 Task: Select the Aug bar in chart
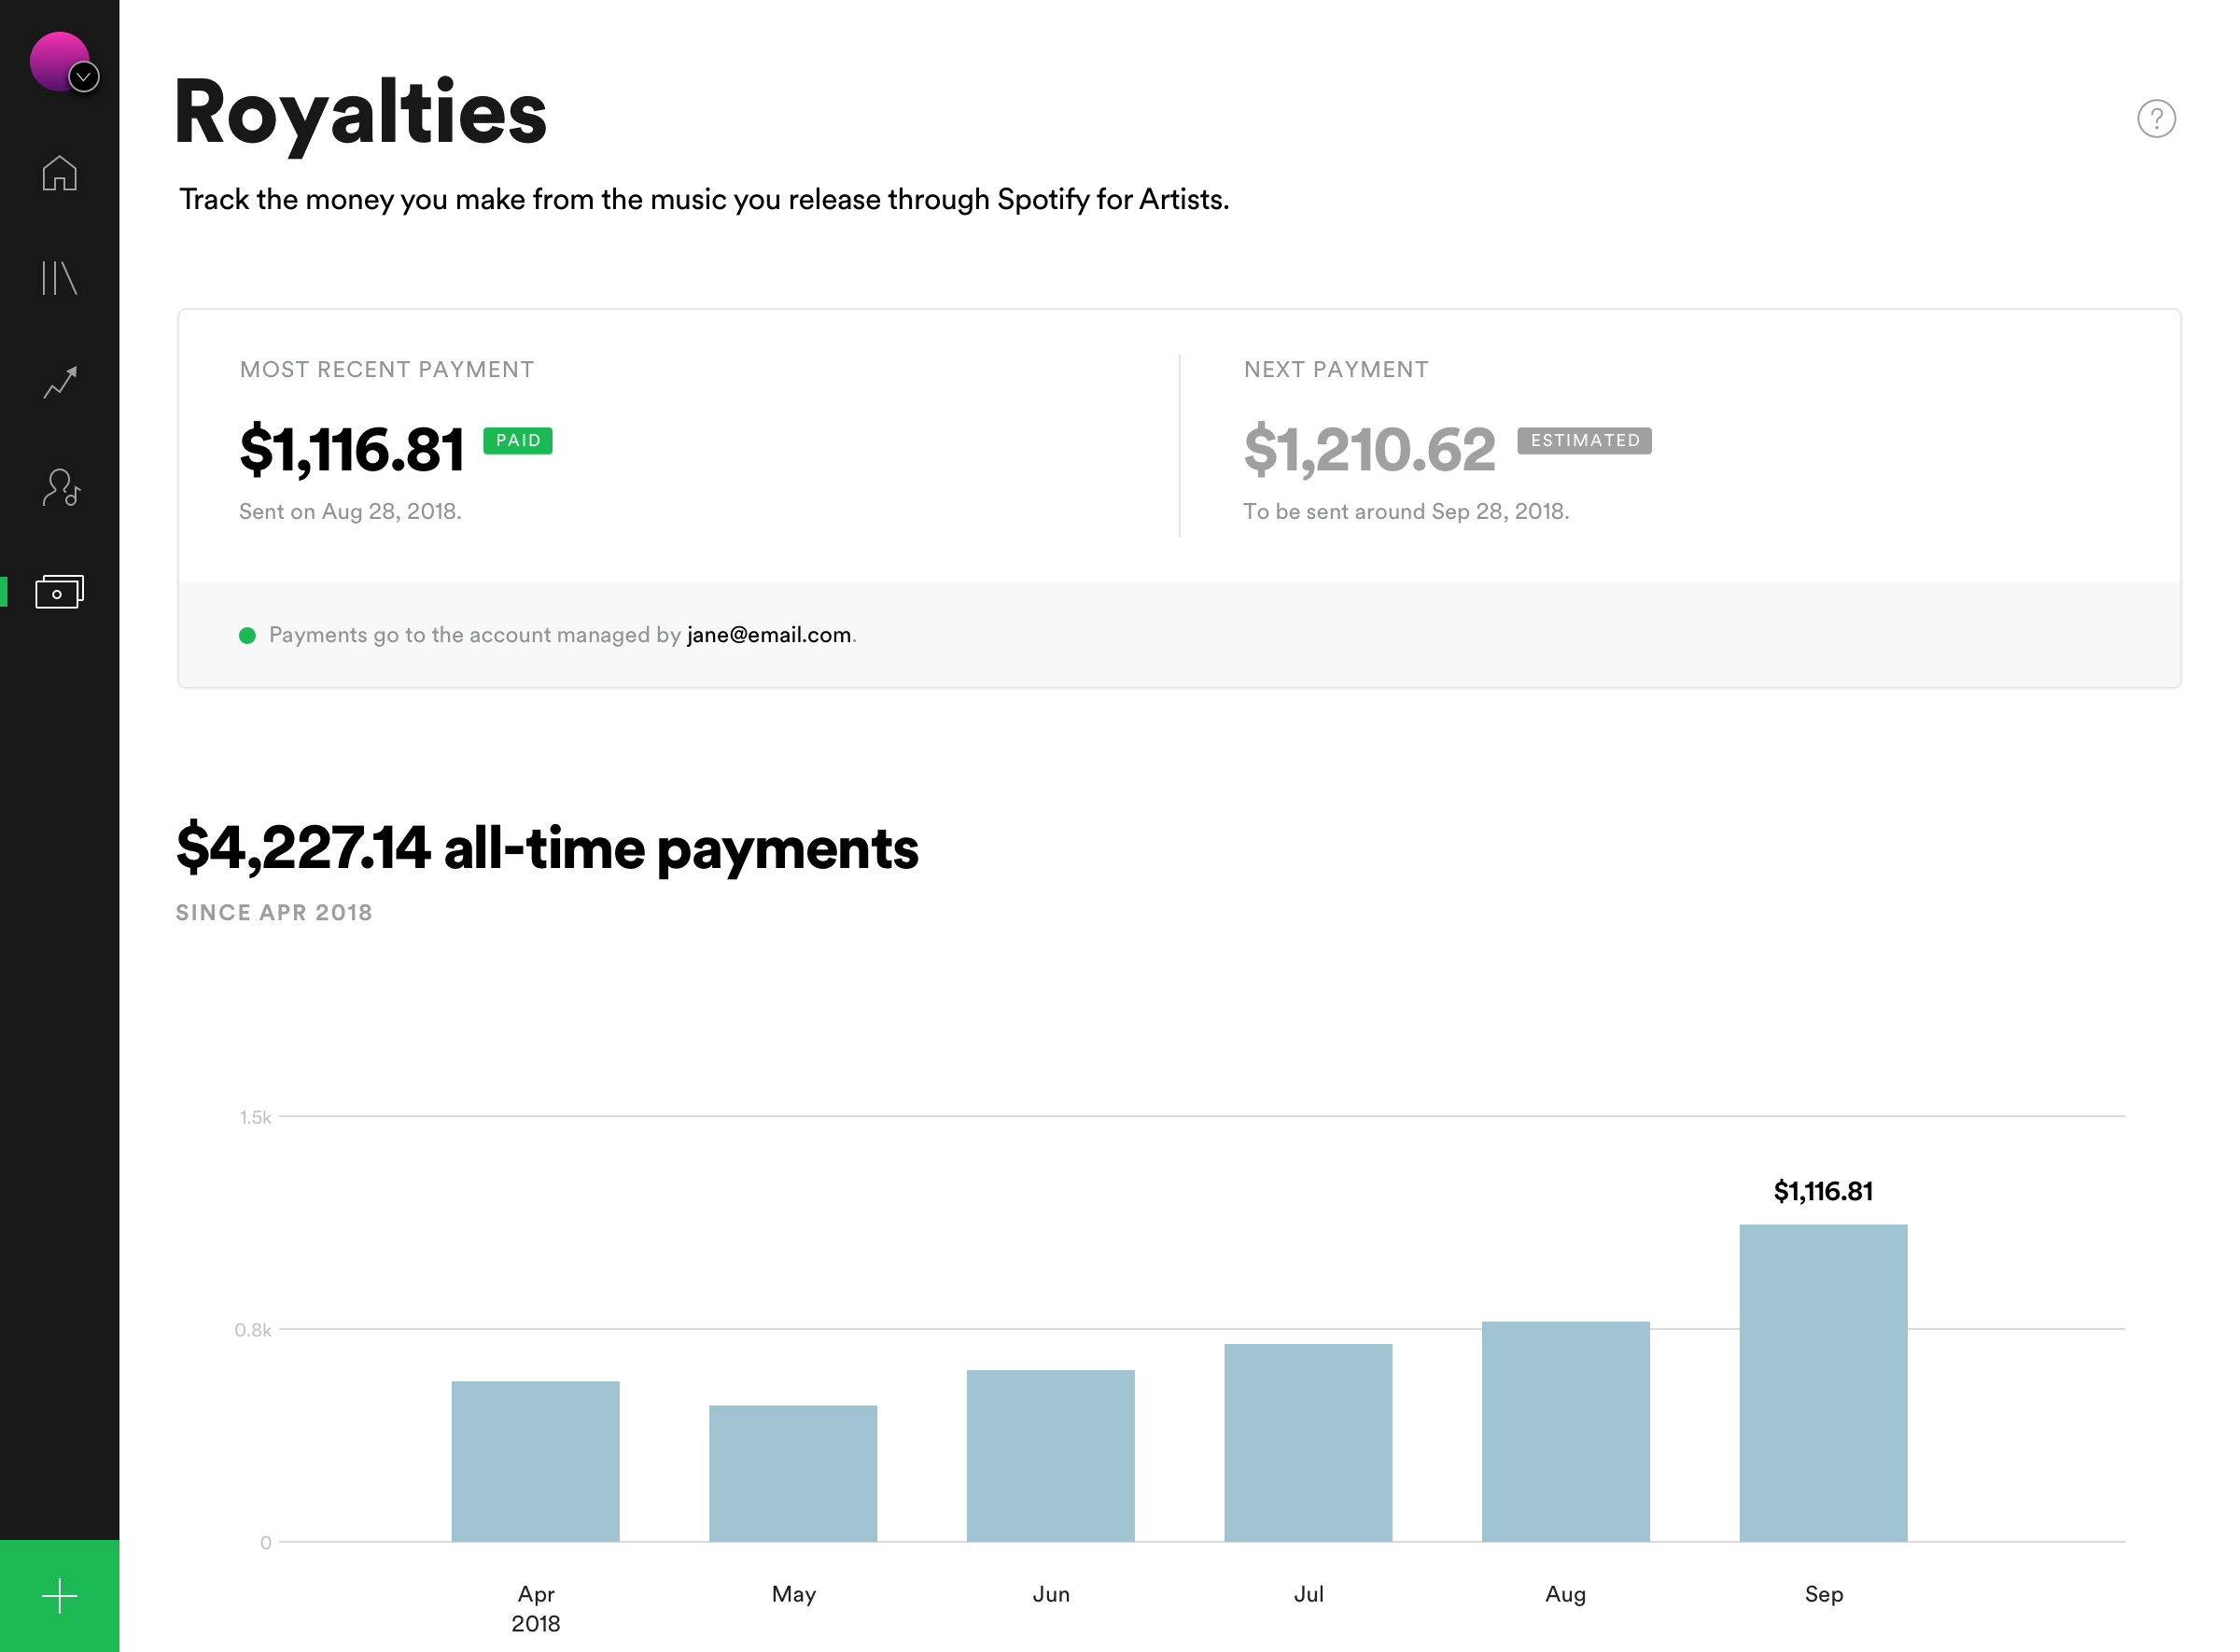(1565, 1432)
